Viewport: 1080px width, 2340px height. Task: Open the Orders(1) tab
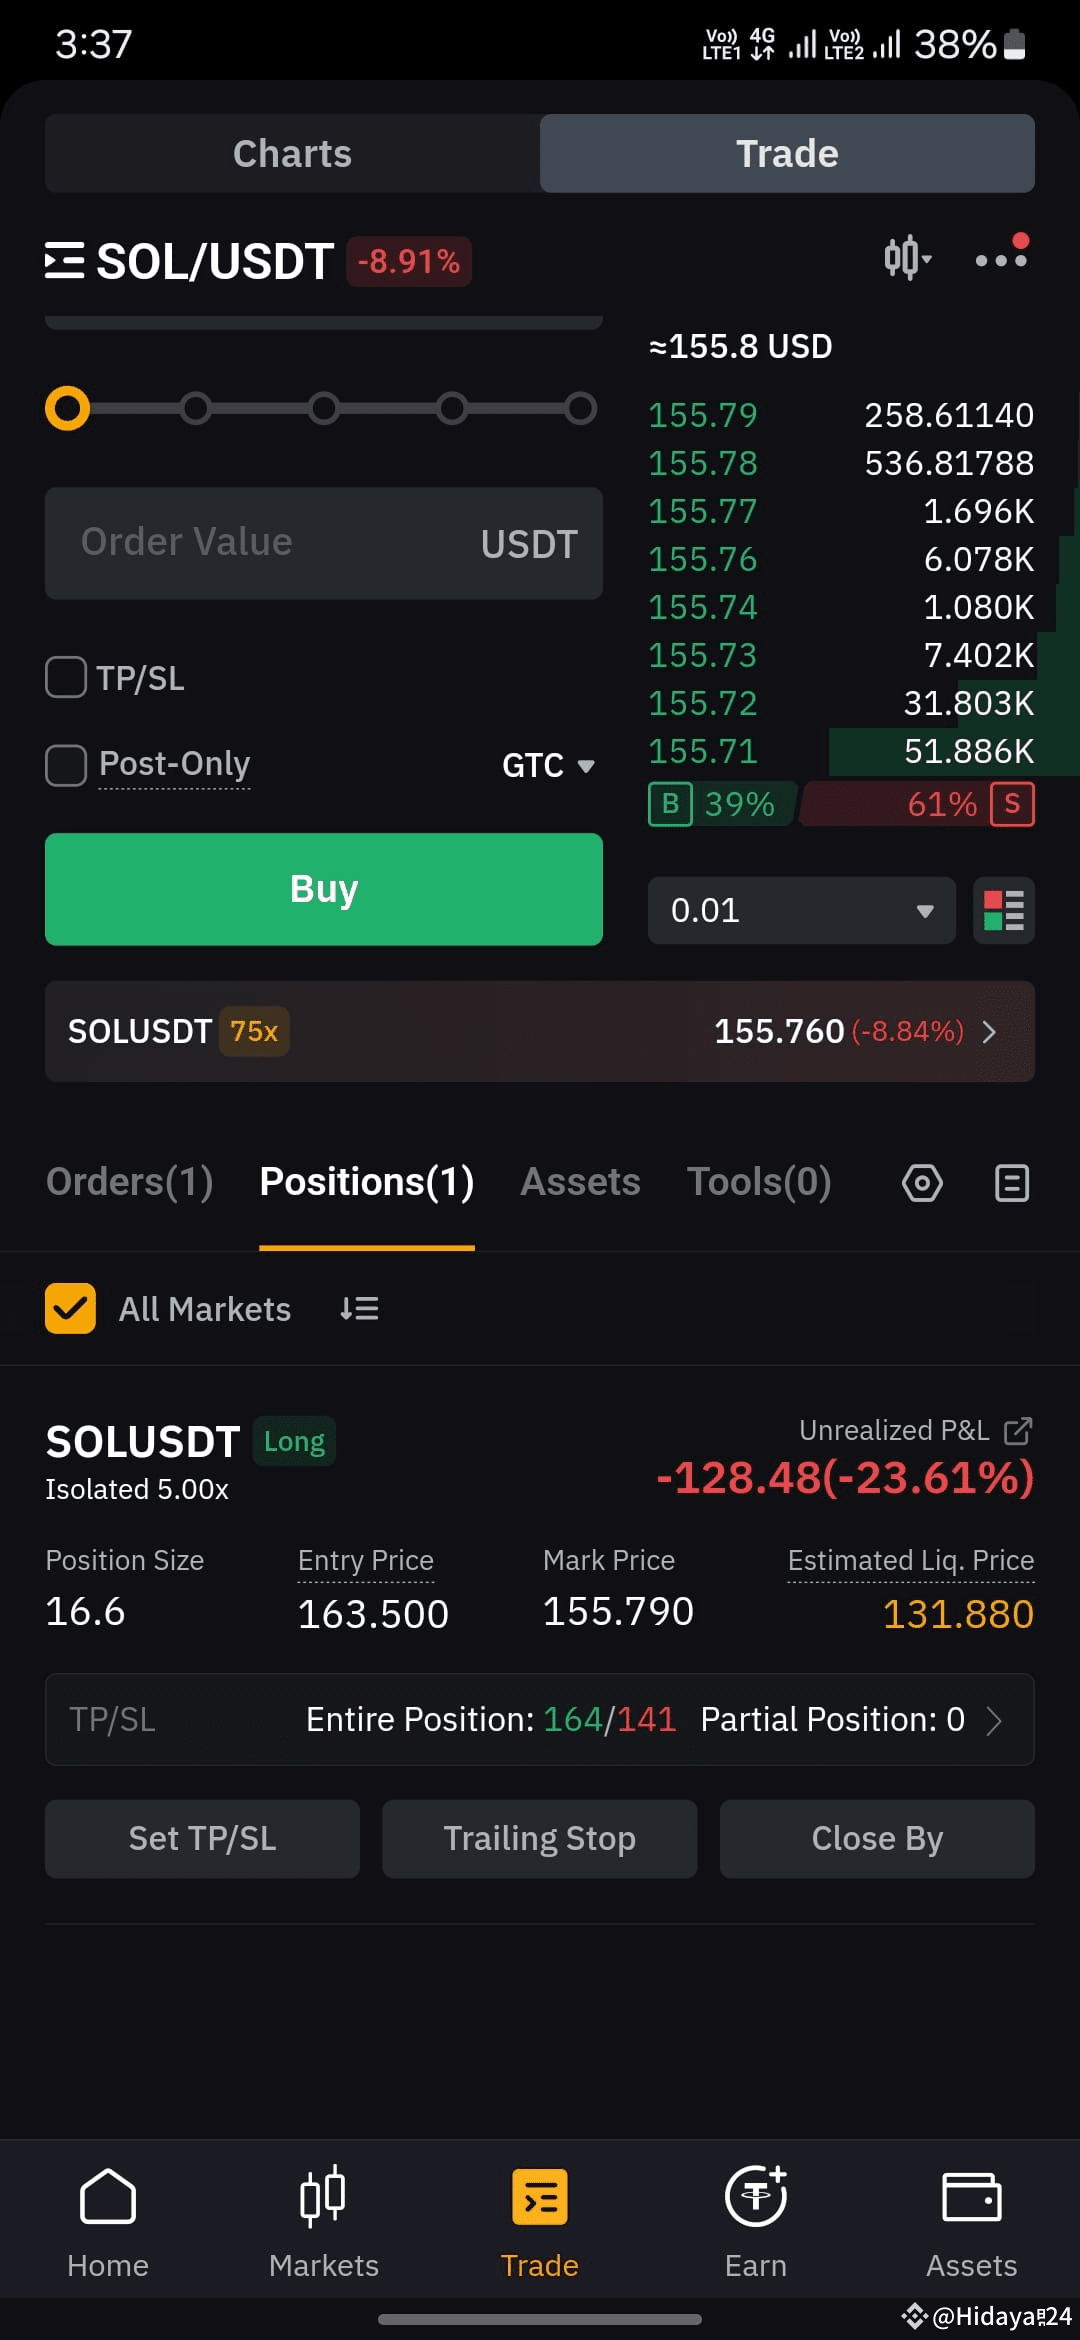click(130, 1182)
